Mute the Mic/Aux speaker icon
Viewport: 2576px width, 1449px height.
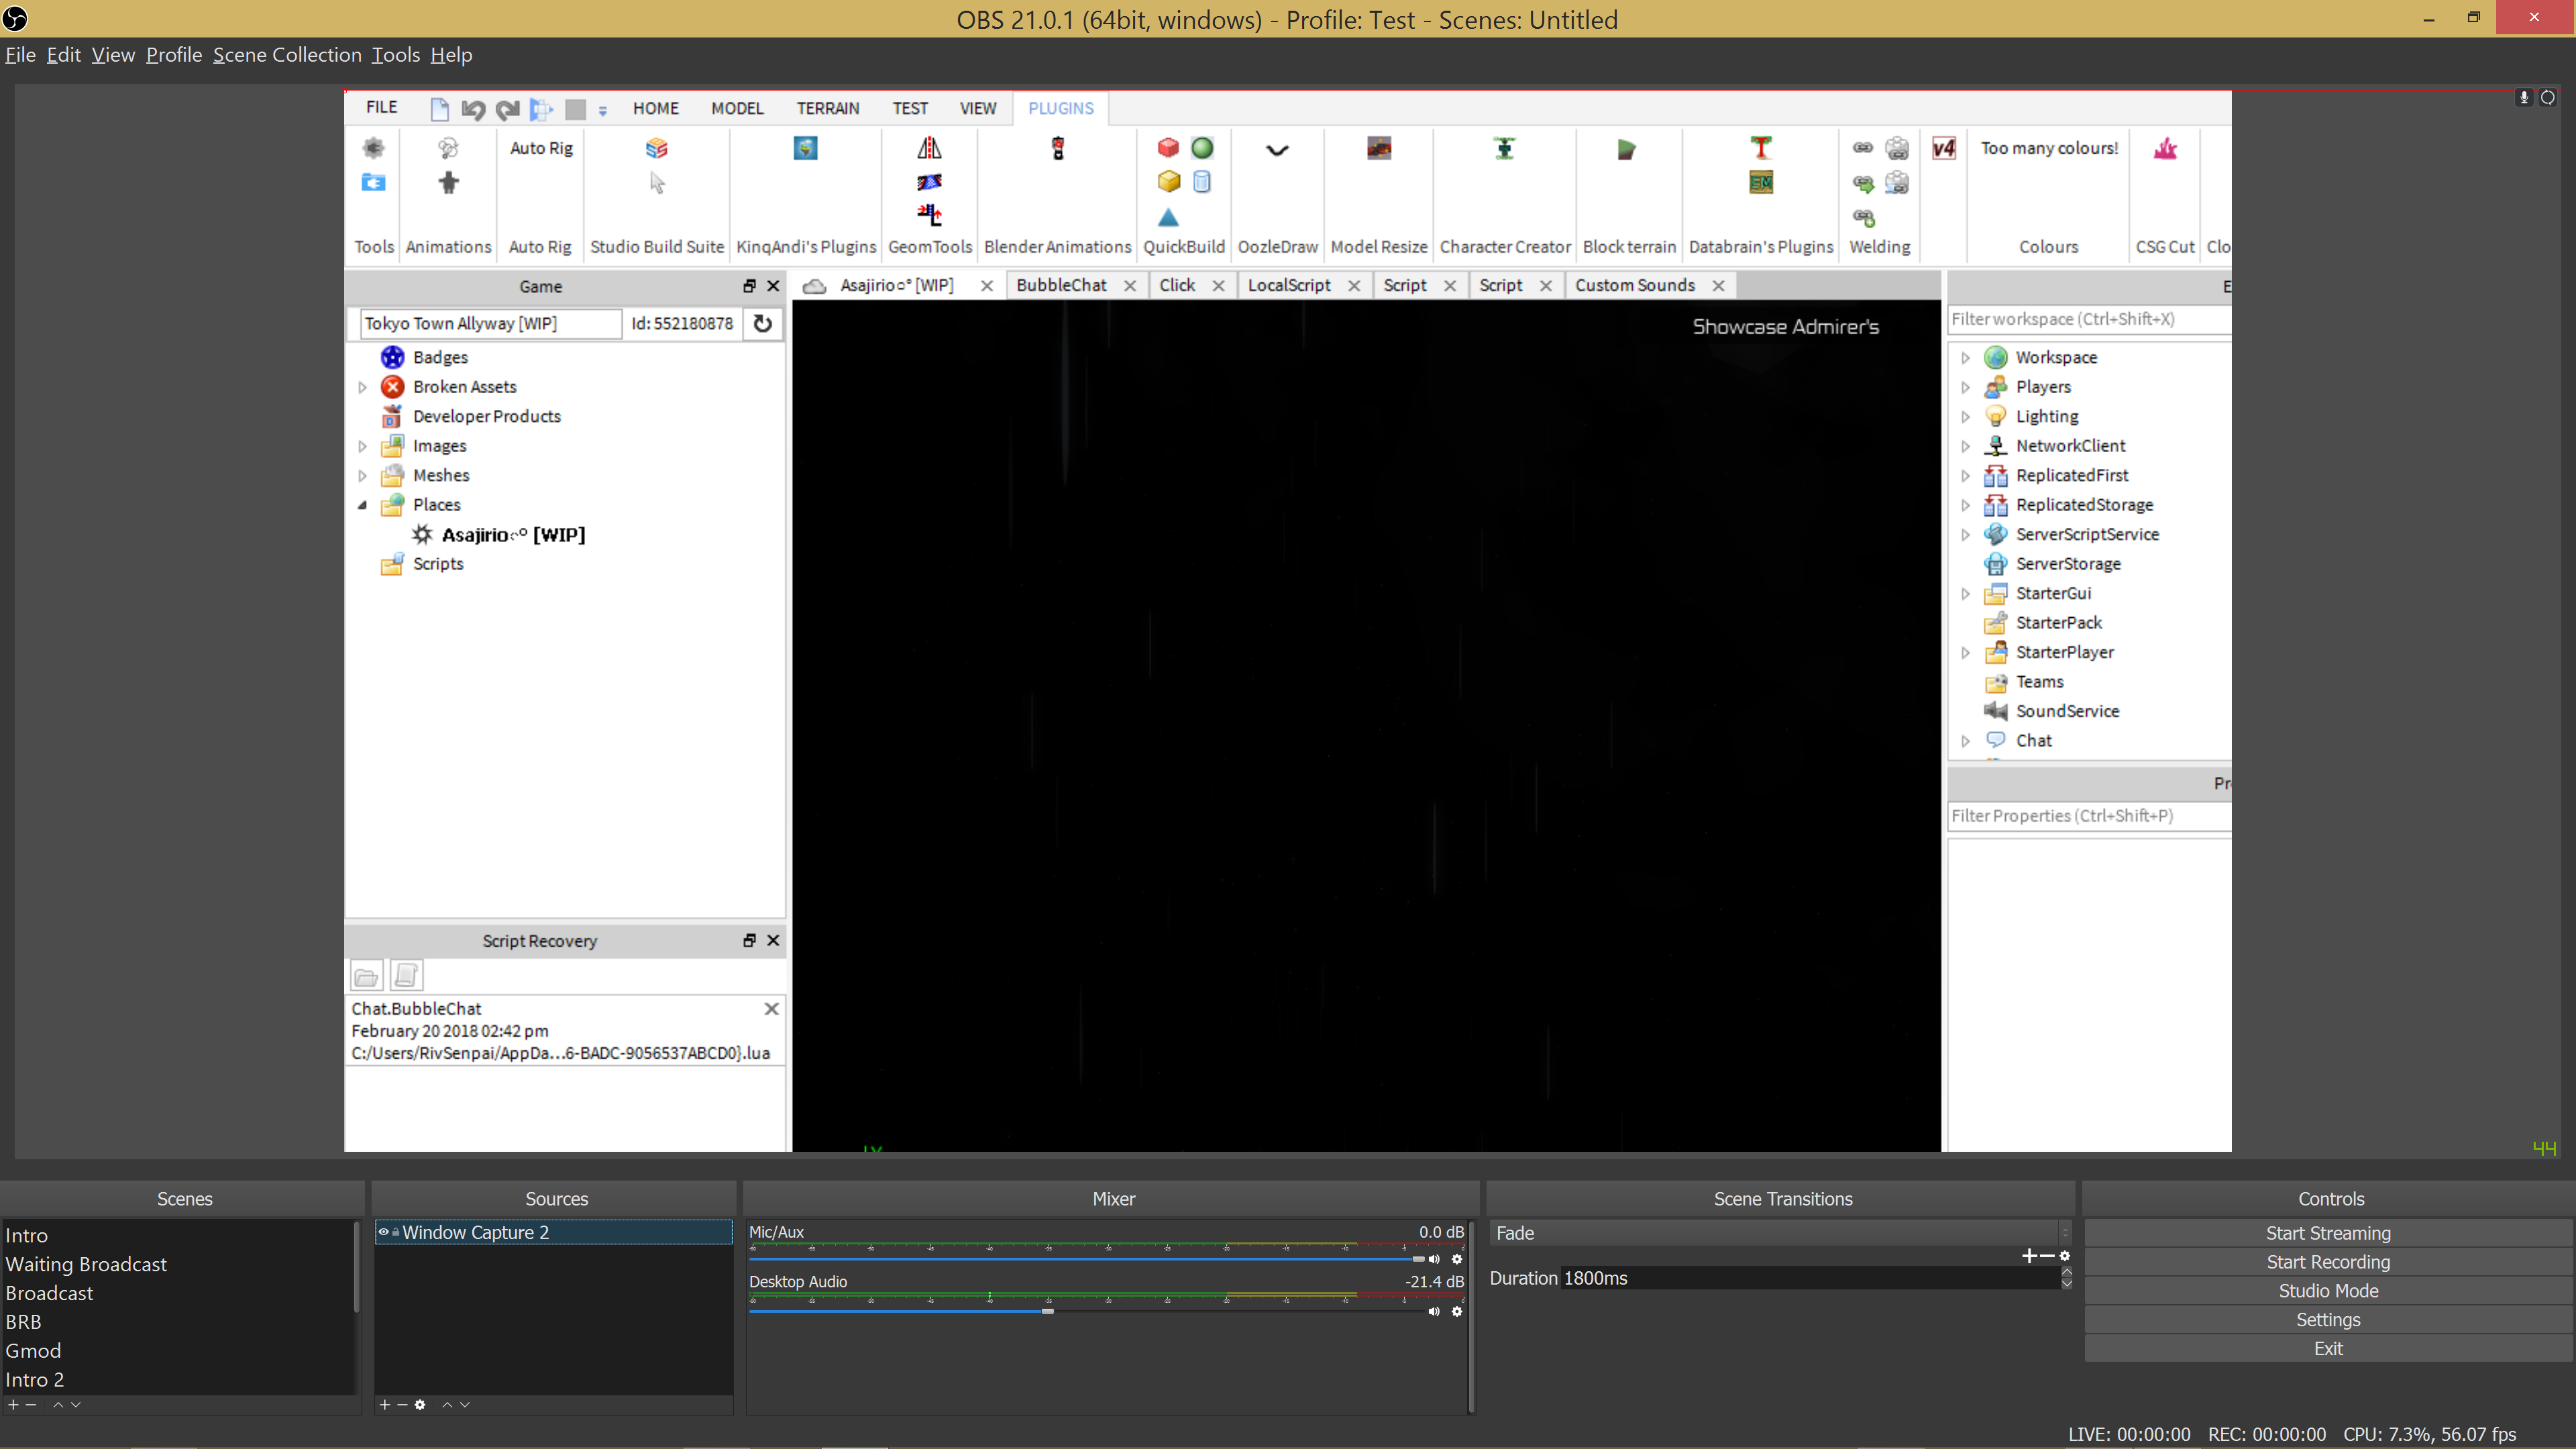[x=1434, y=1259]
